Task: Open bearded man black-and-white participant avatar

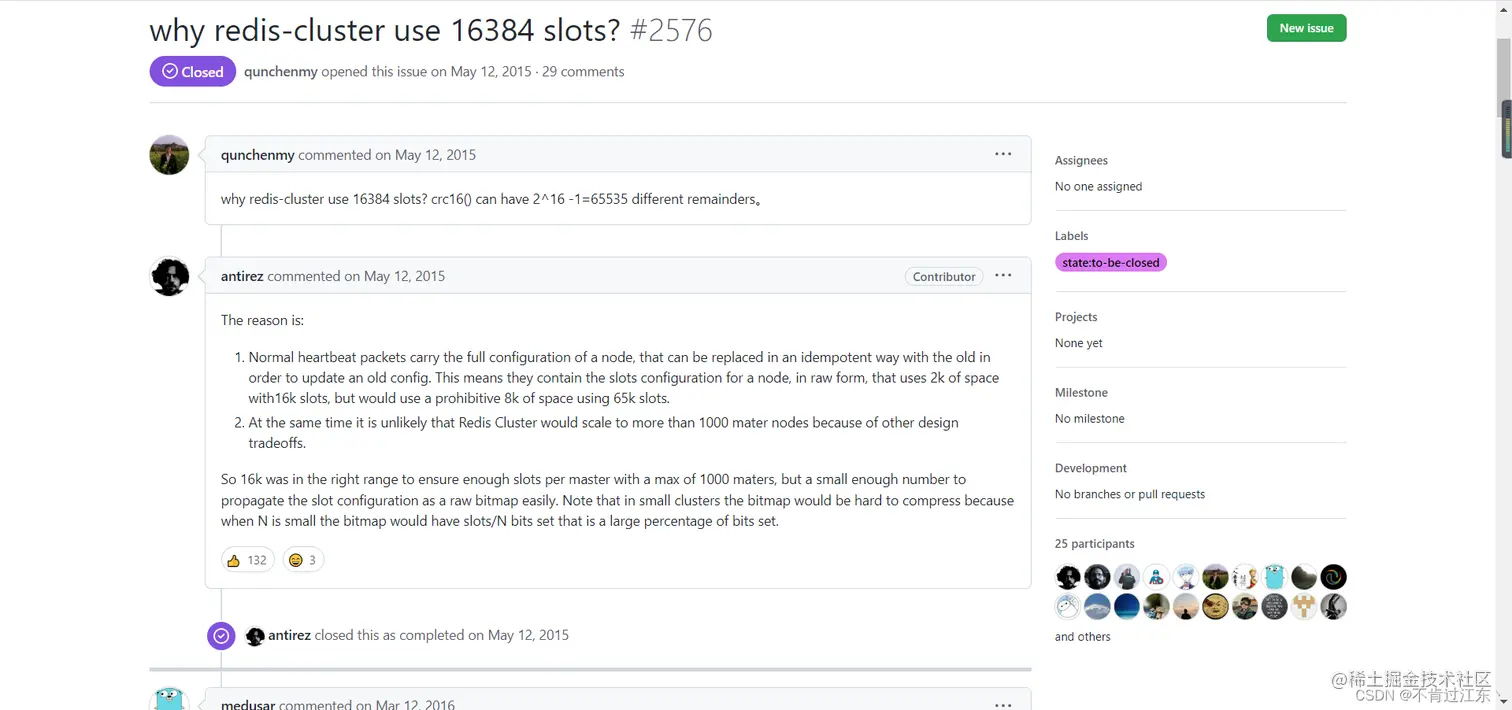Action: pos(1098,577)
